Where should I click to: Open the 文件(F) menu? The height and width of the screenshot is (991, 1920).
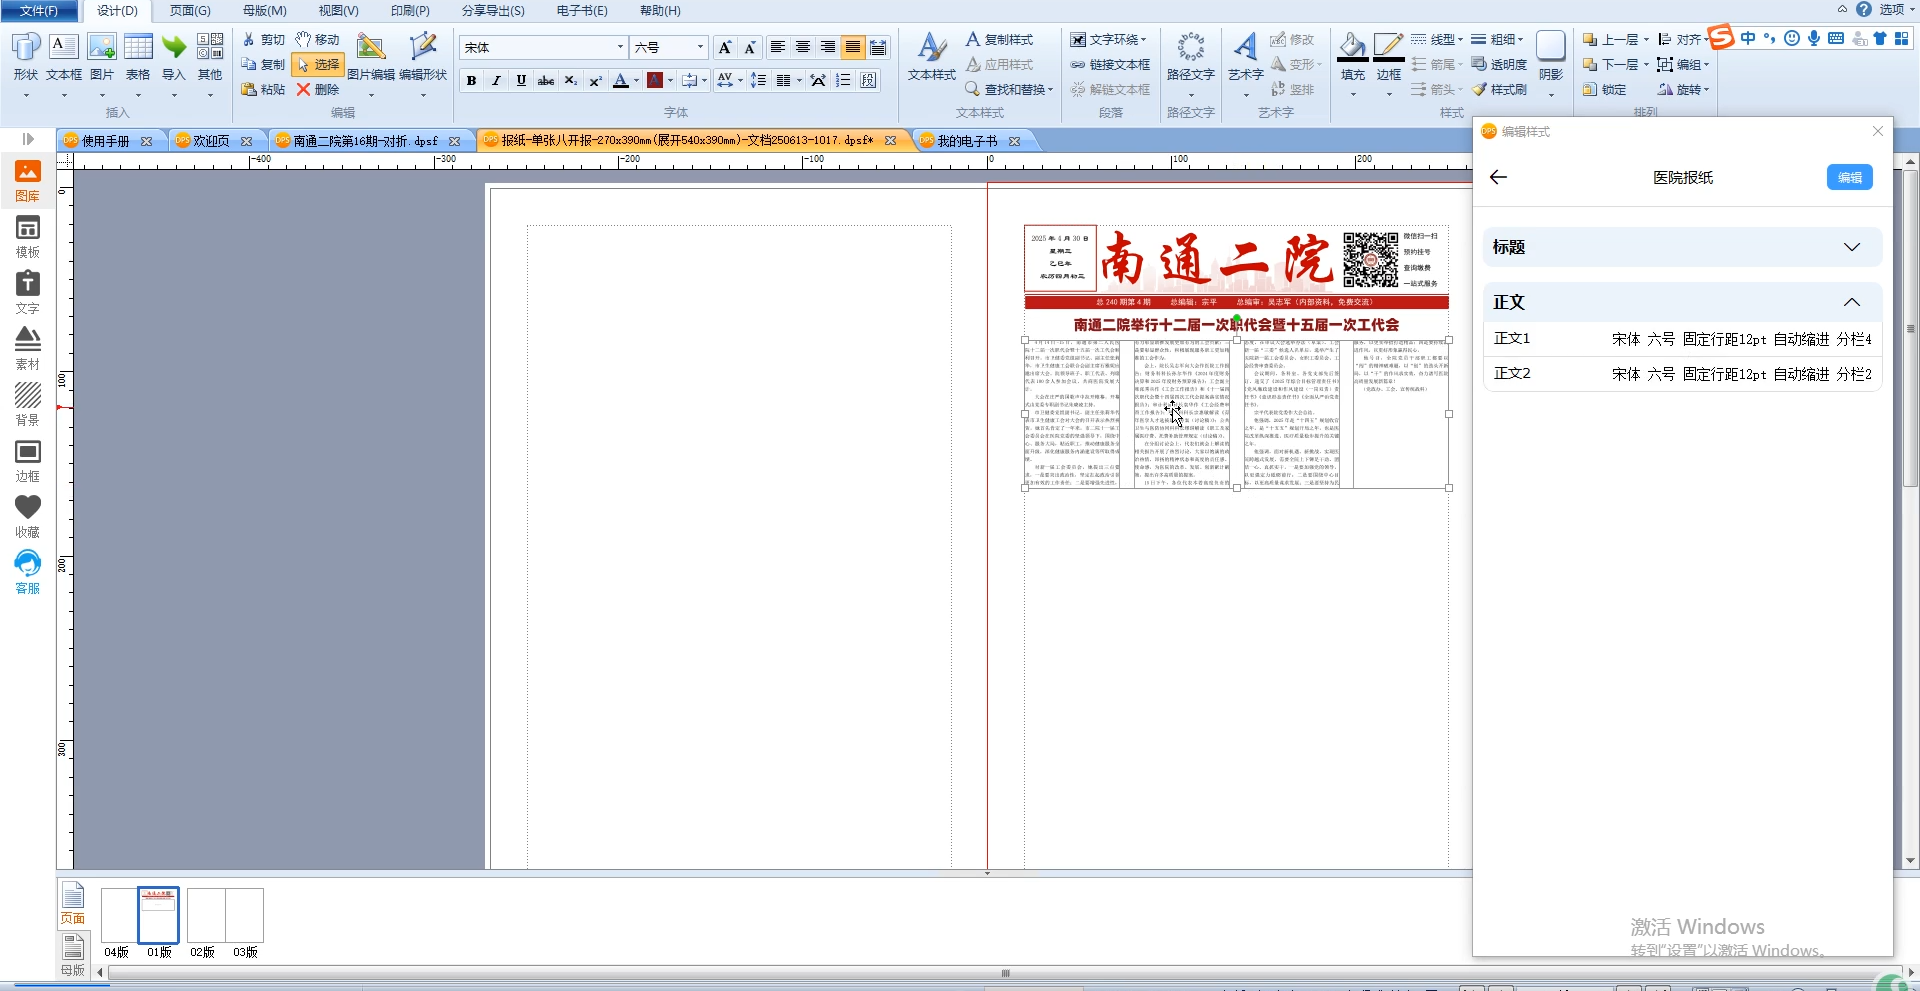coord(39,11)
